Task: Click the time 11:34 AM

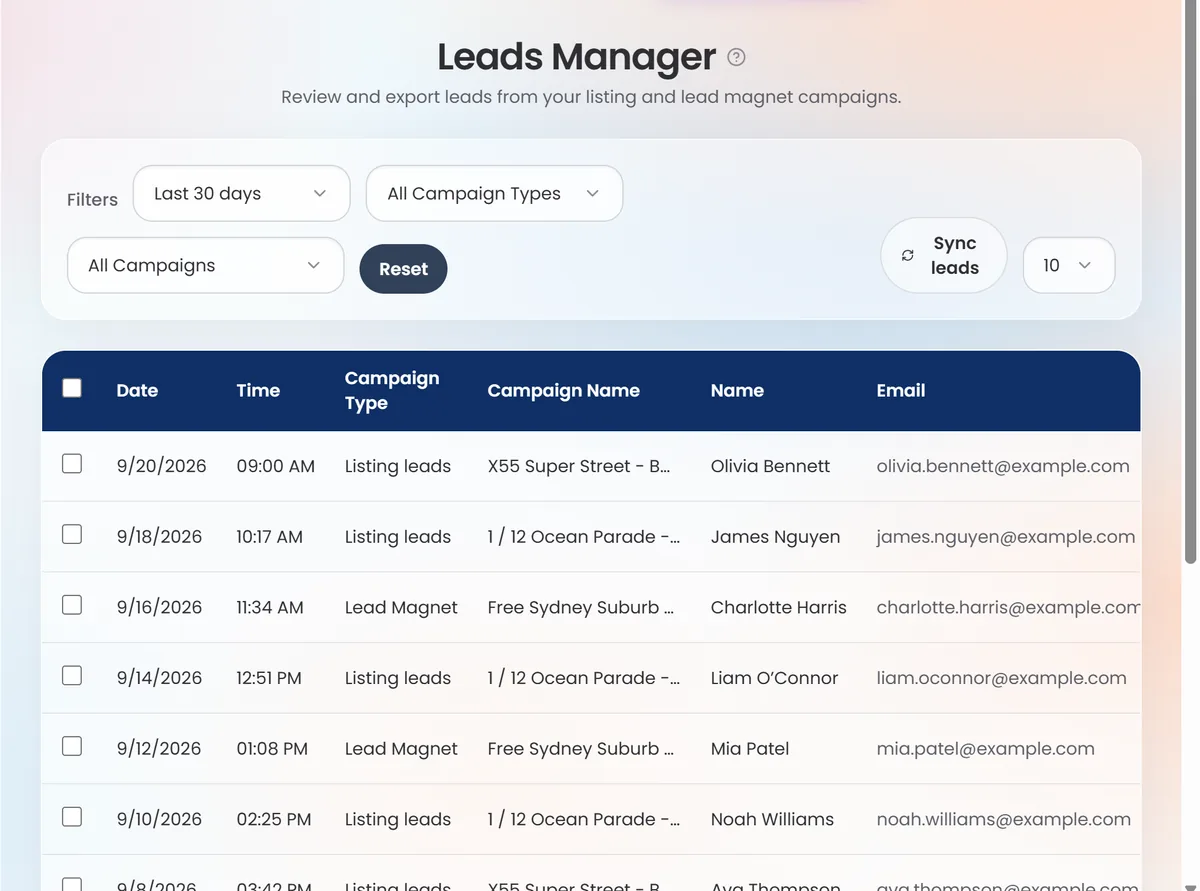Action: [x=270, y=607]
